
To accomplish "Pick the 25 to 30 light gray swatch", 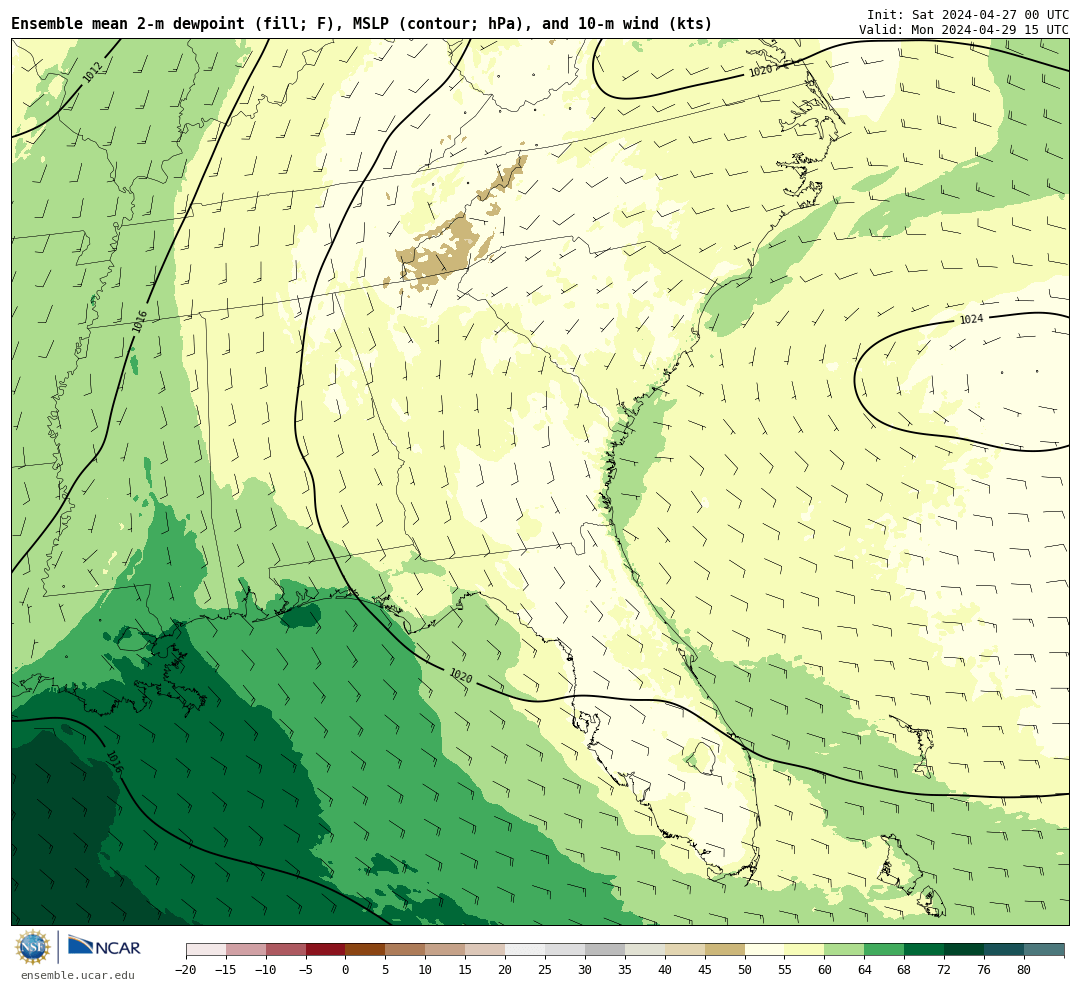I will [565, 949].
